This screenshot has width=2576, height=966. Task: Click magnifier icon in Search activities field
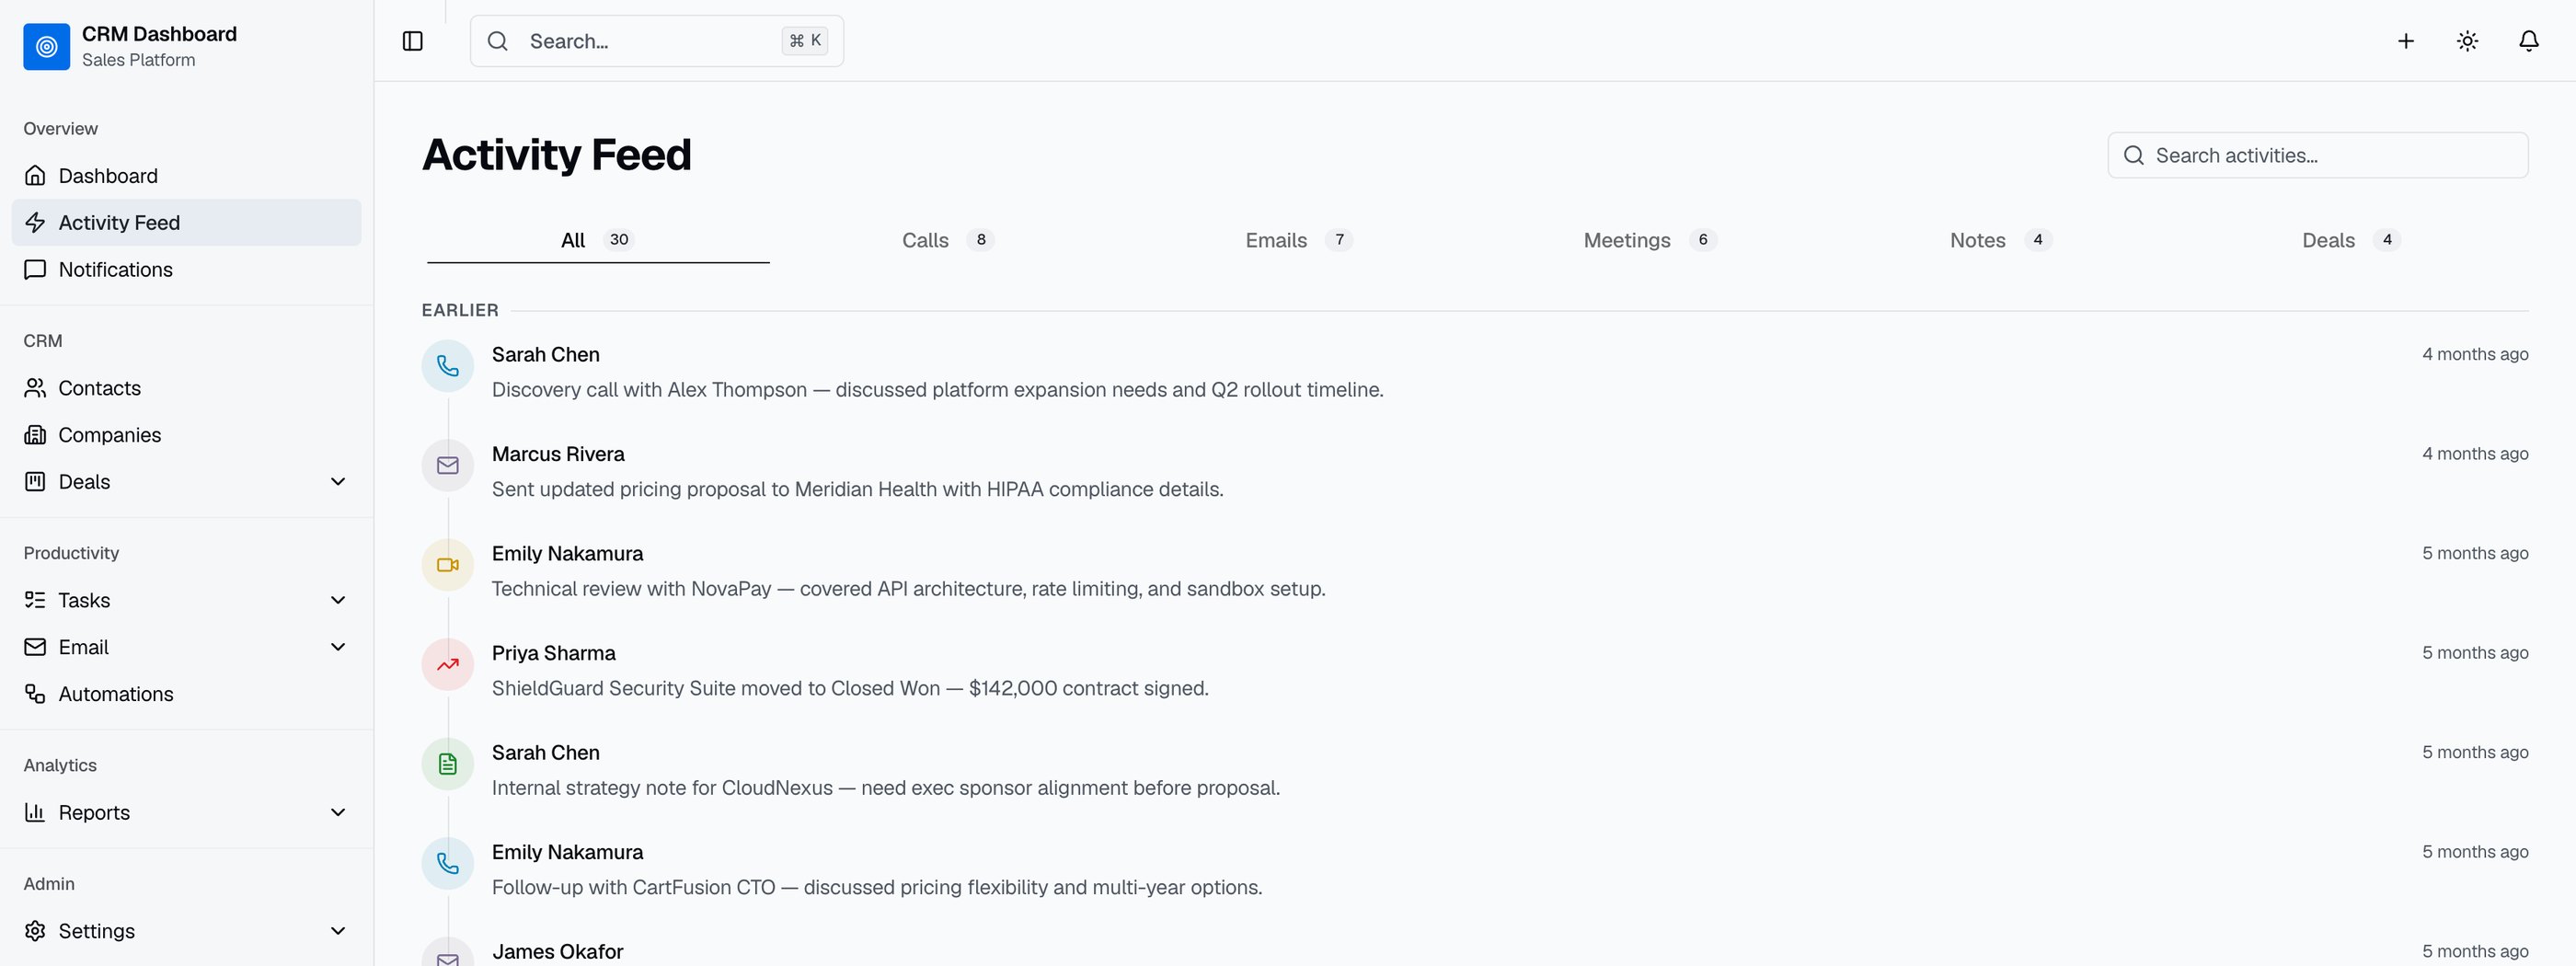pyautogui.click(x=2133, y=155)
